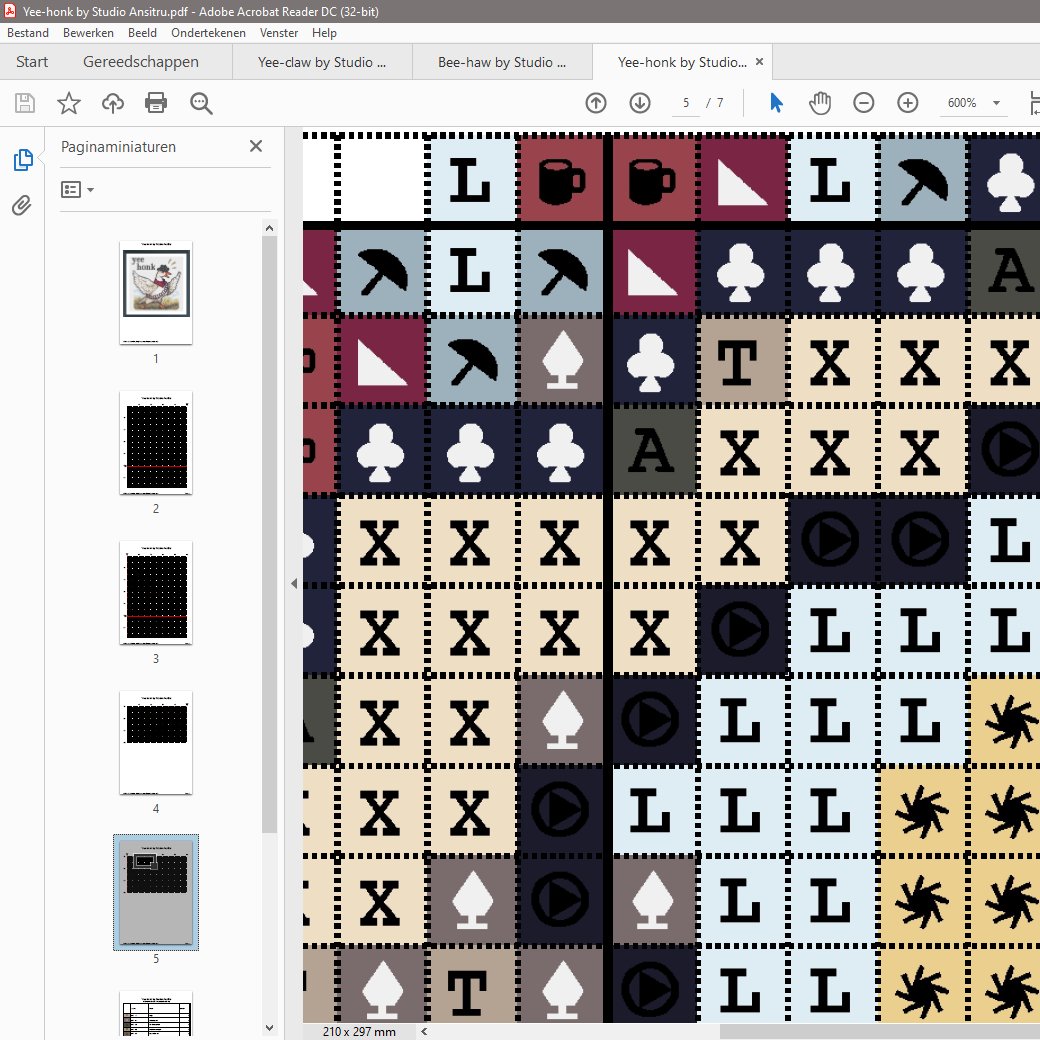Activate the arrow selection tool
The image size is (1040, 1040).
(x=776, y=103)
